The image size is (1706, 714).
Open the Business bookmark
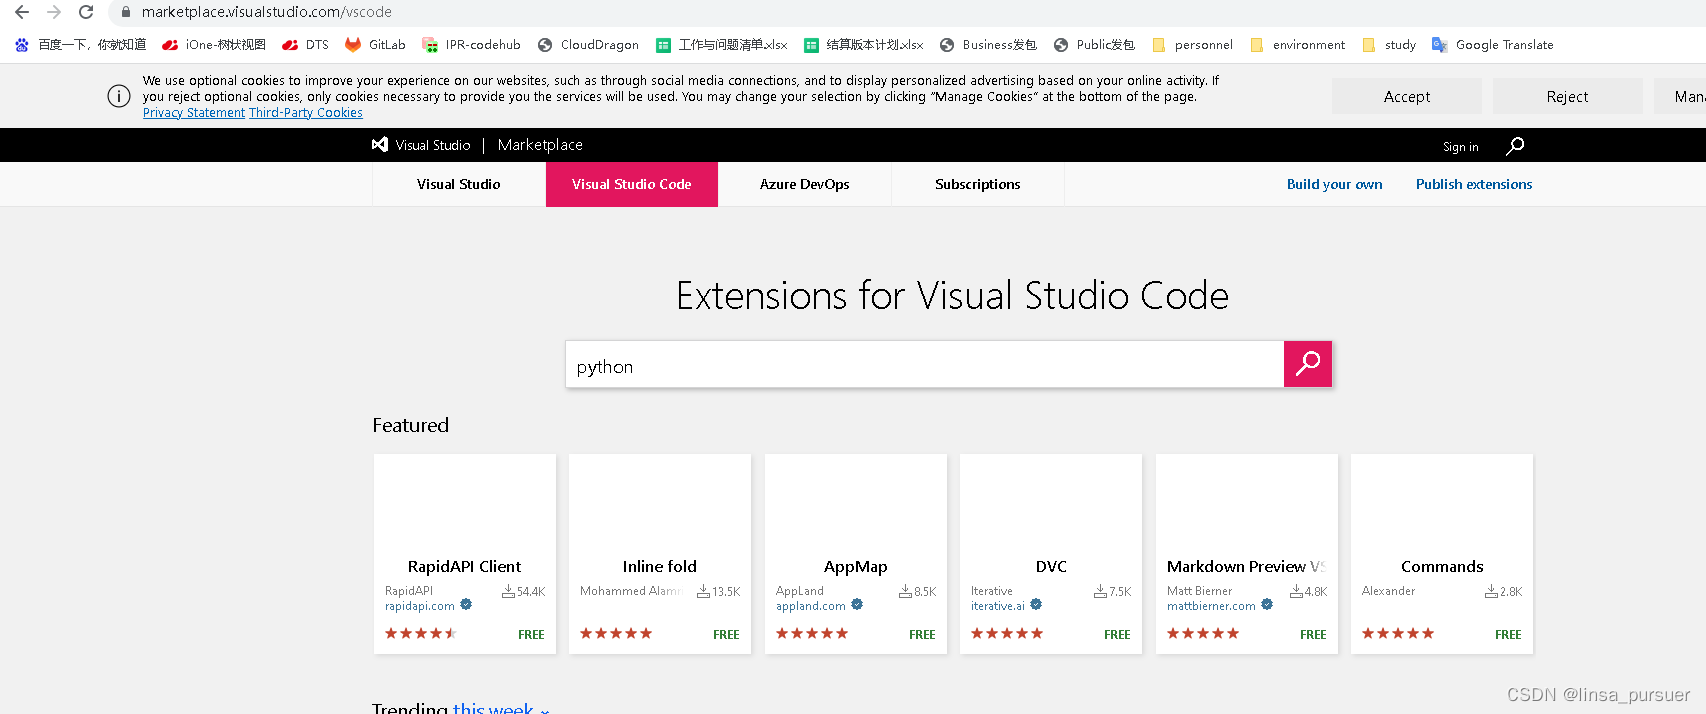pyautogui.click(x=988, y=45)
